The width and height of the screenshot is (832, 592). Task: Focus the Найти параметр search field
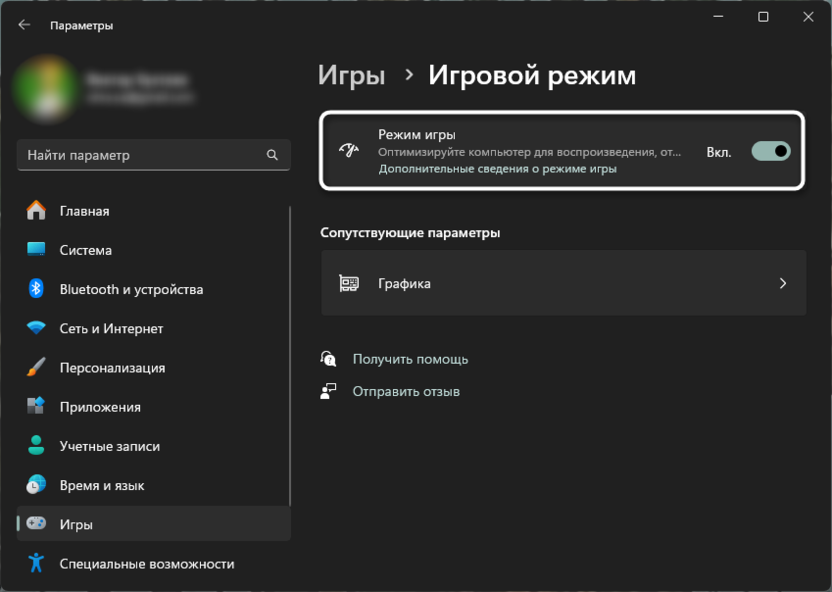(140, 155)
